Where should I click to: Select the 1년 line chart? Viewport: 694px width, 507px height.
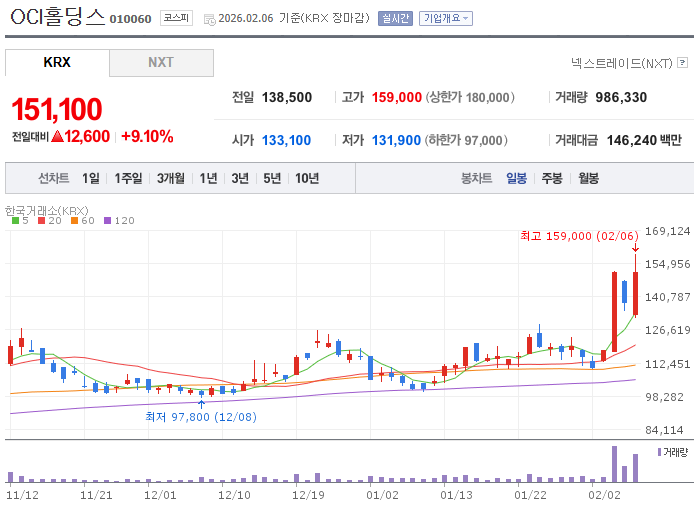click(x=208, y=178)
